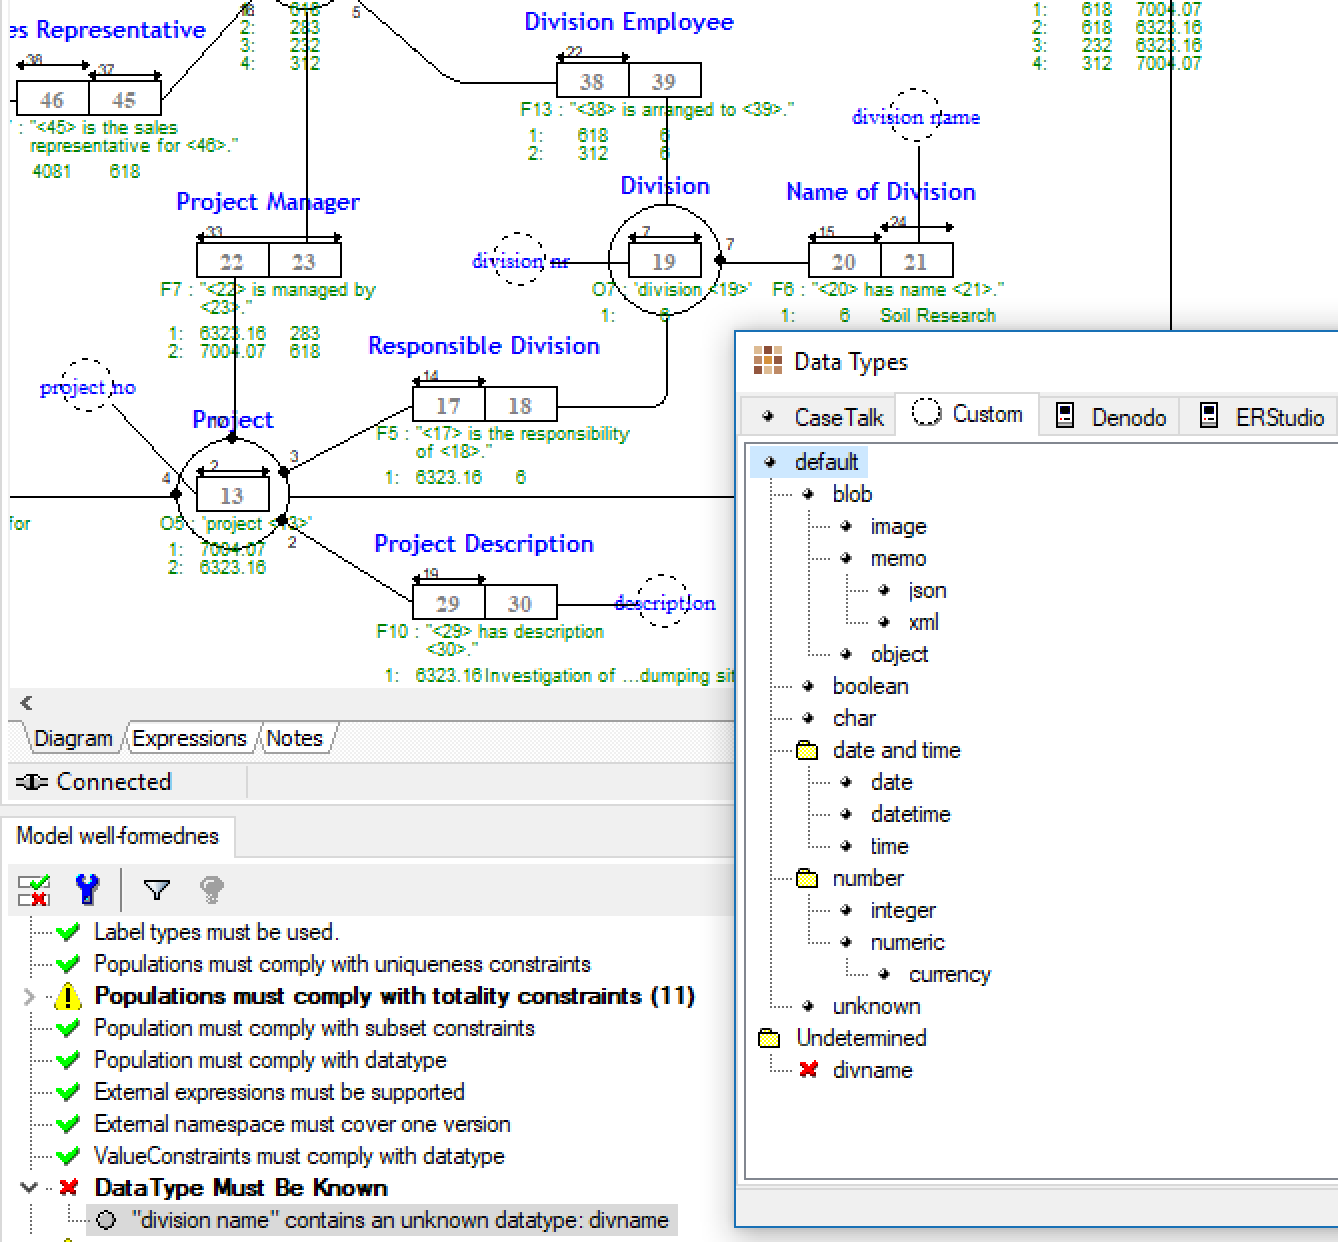This screenshot has height=1242, width=1338.
Task: Click role box 19 in Division object
Action: point(664,262)
